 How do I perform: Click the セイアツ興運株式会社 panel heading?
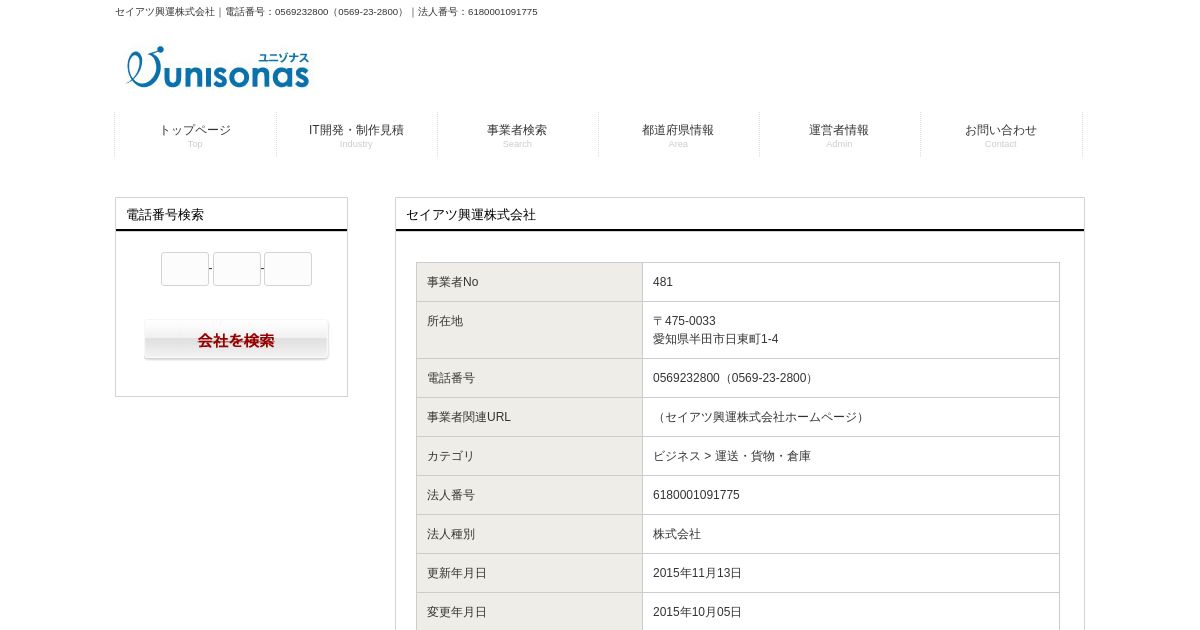coord(471,214)
